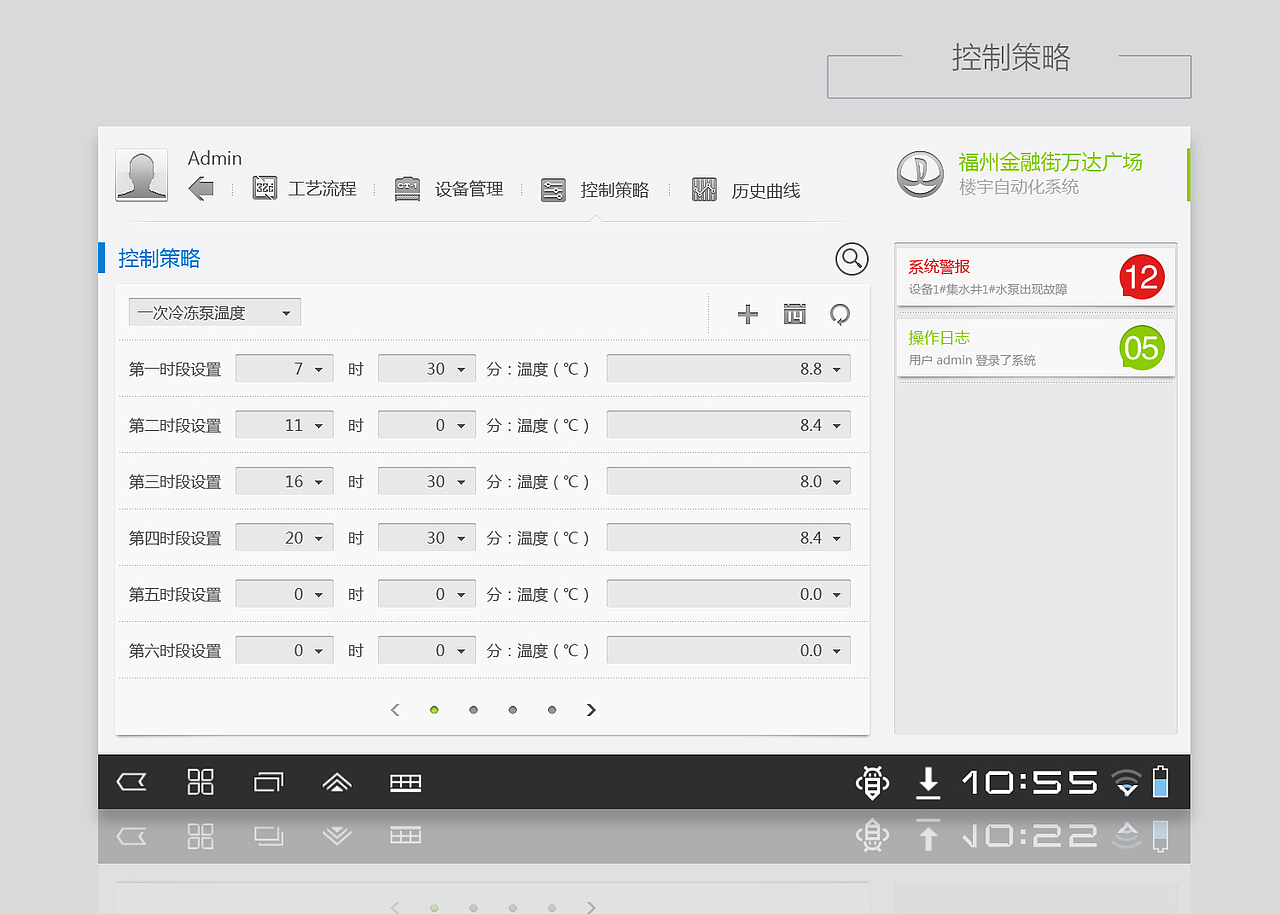Tap the recent apps icon in system bar
1280x914 pixels.
(x=269, y=782)
